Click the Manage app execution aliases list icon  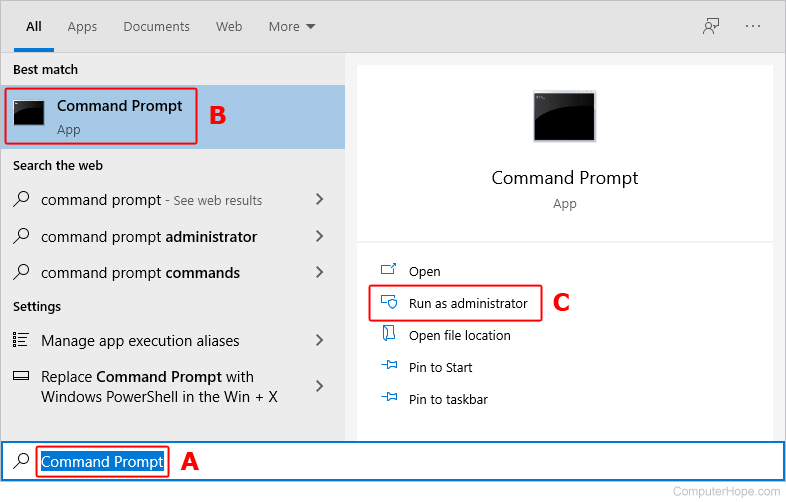pos(21,340)
